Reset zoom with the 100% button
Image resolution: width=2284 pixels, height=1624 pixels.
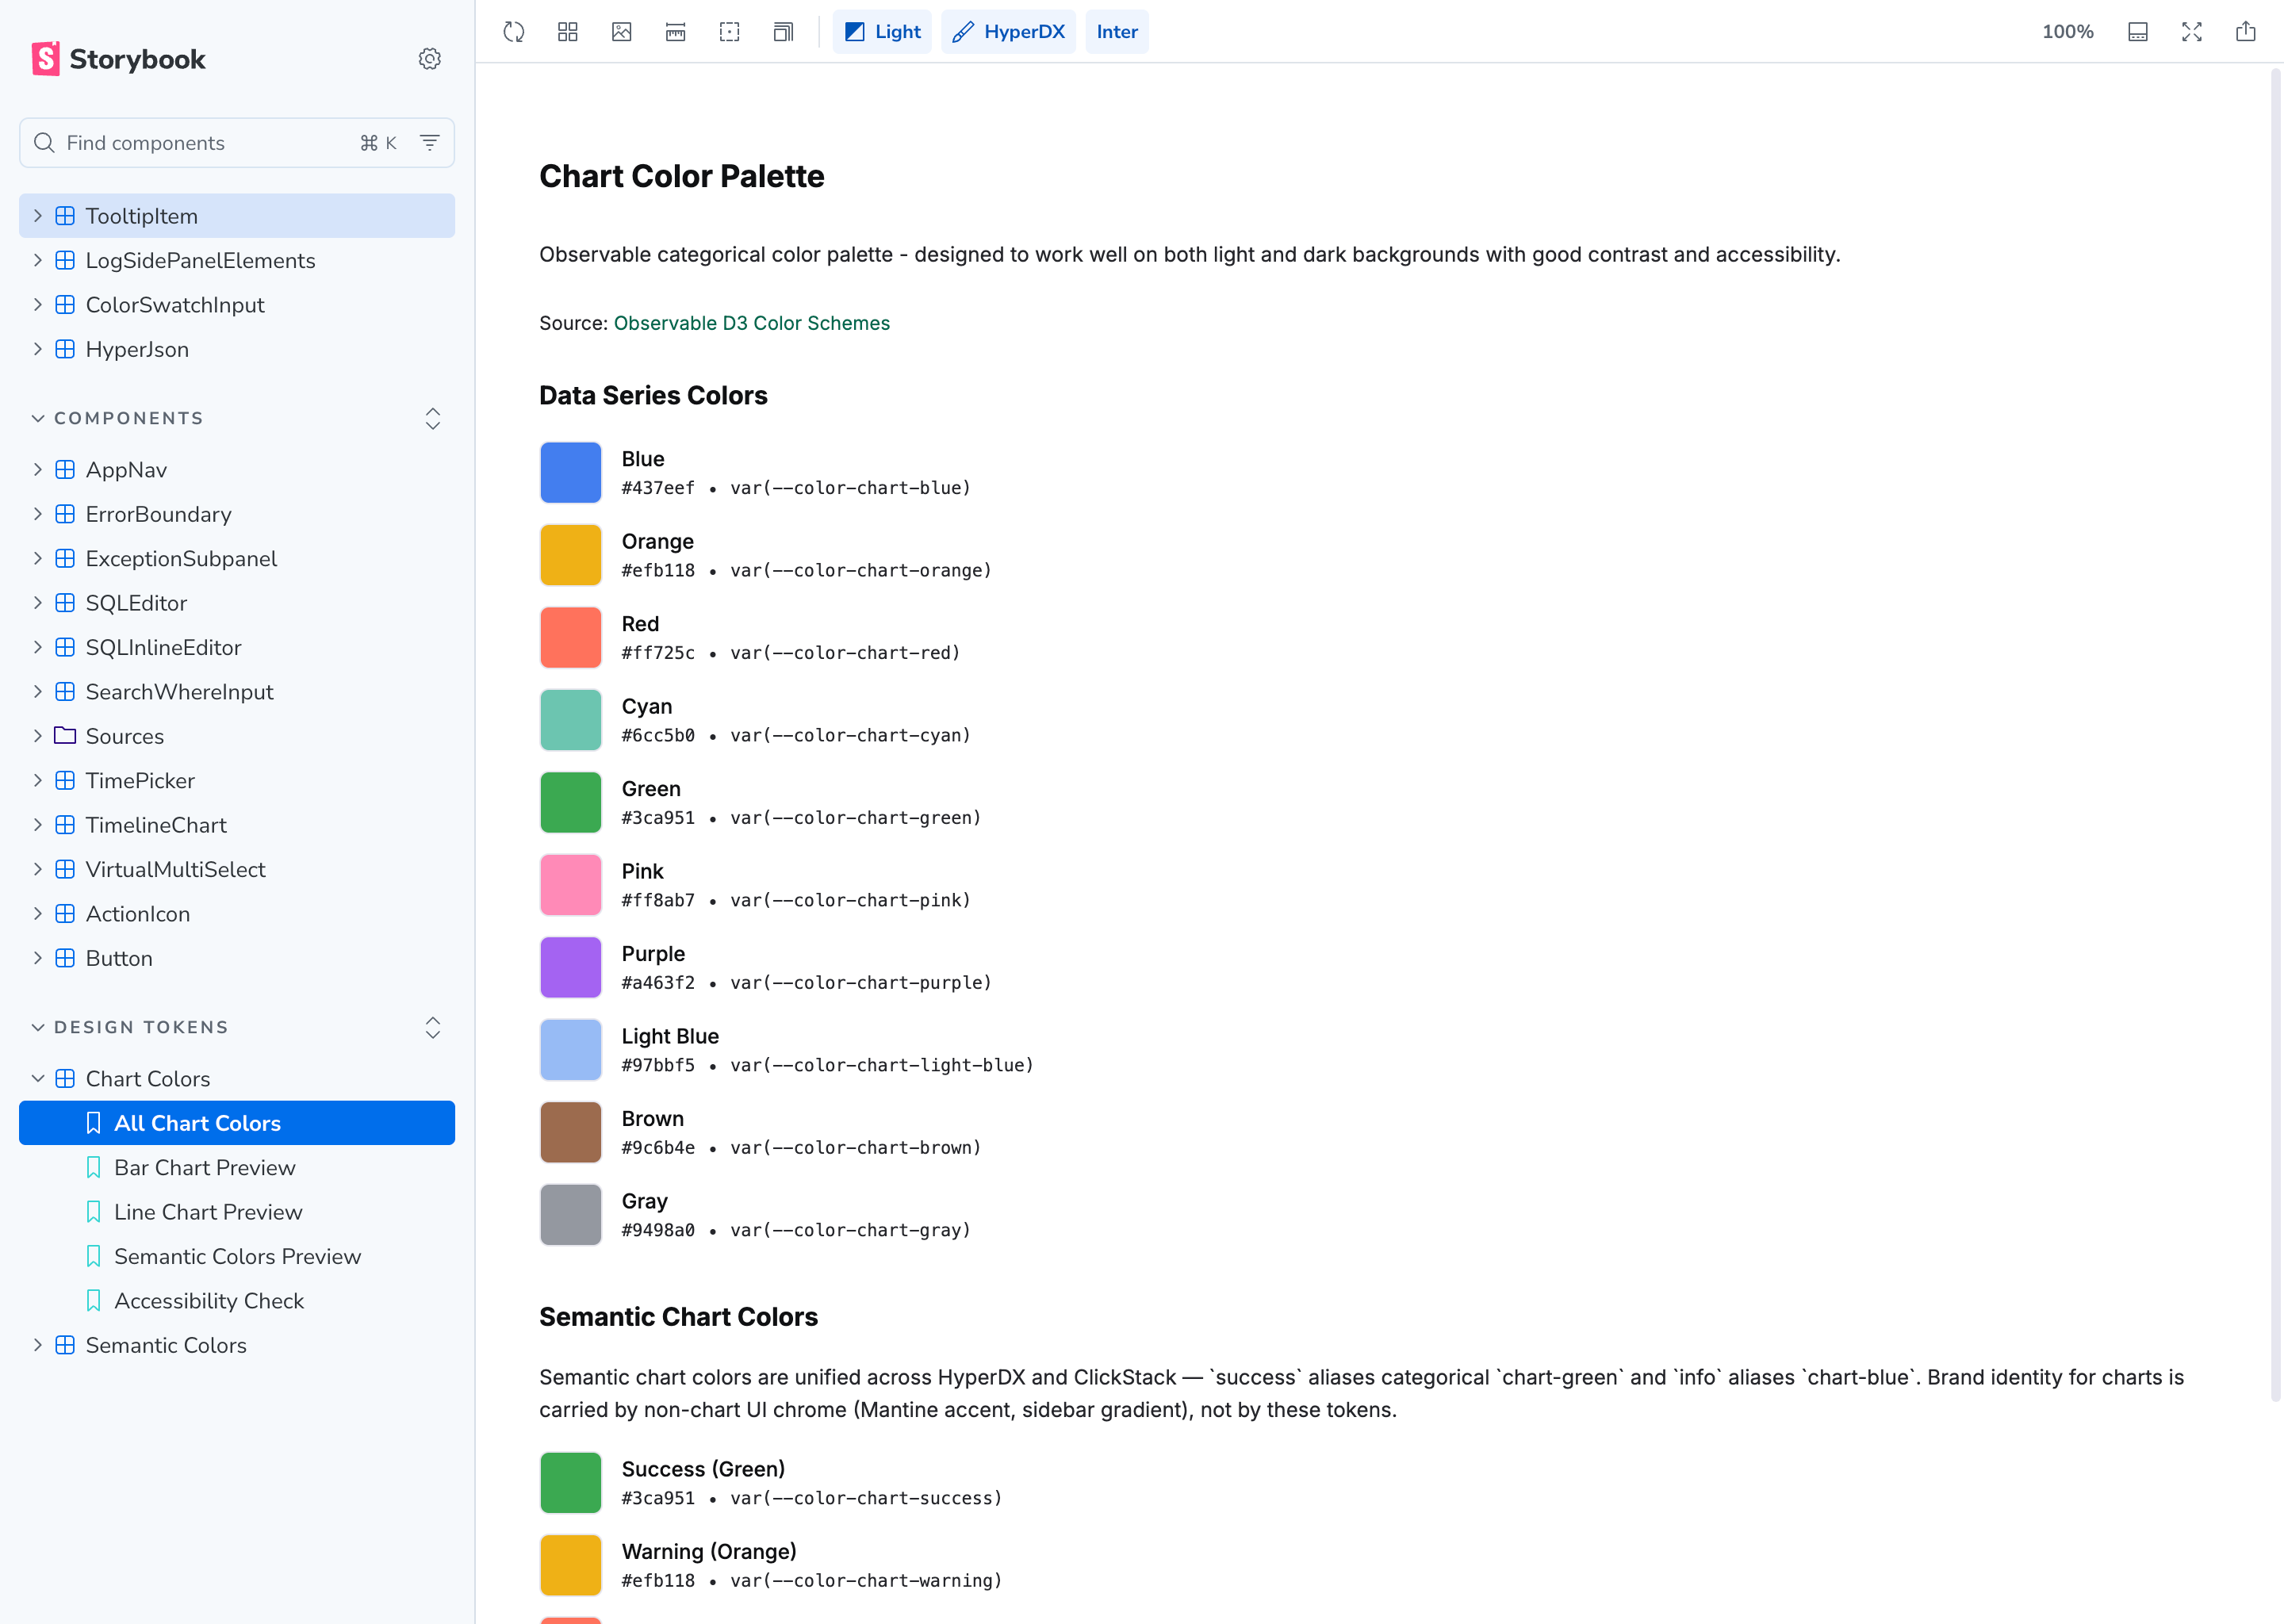pos(2068,32)
